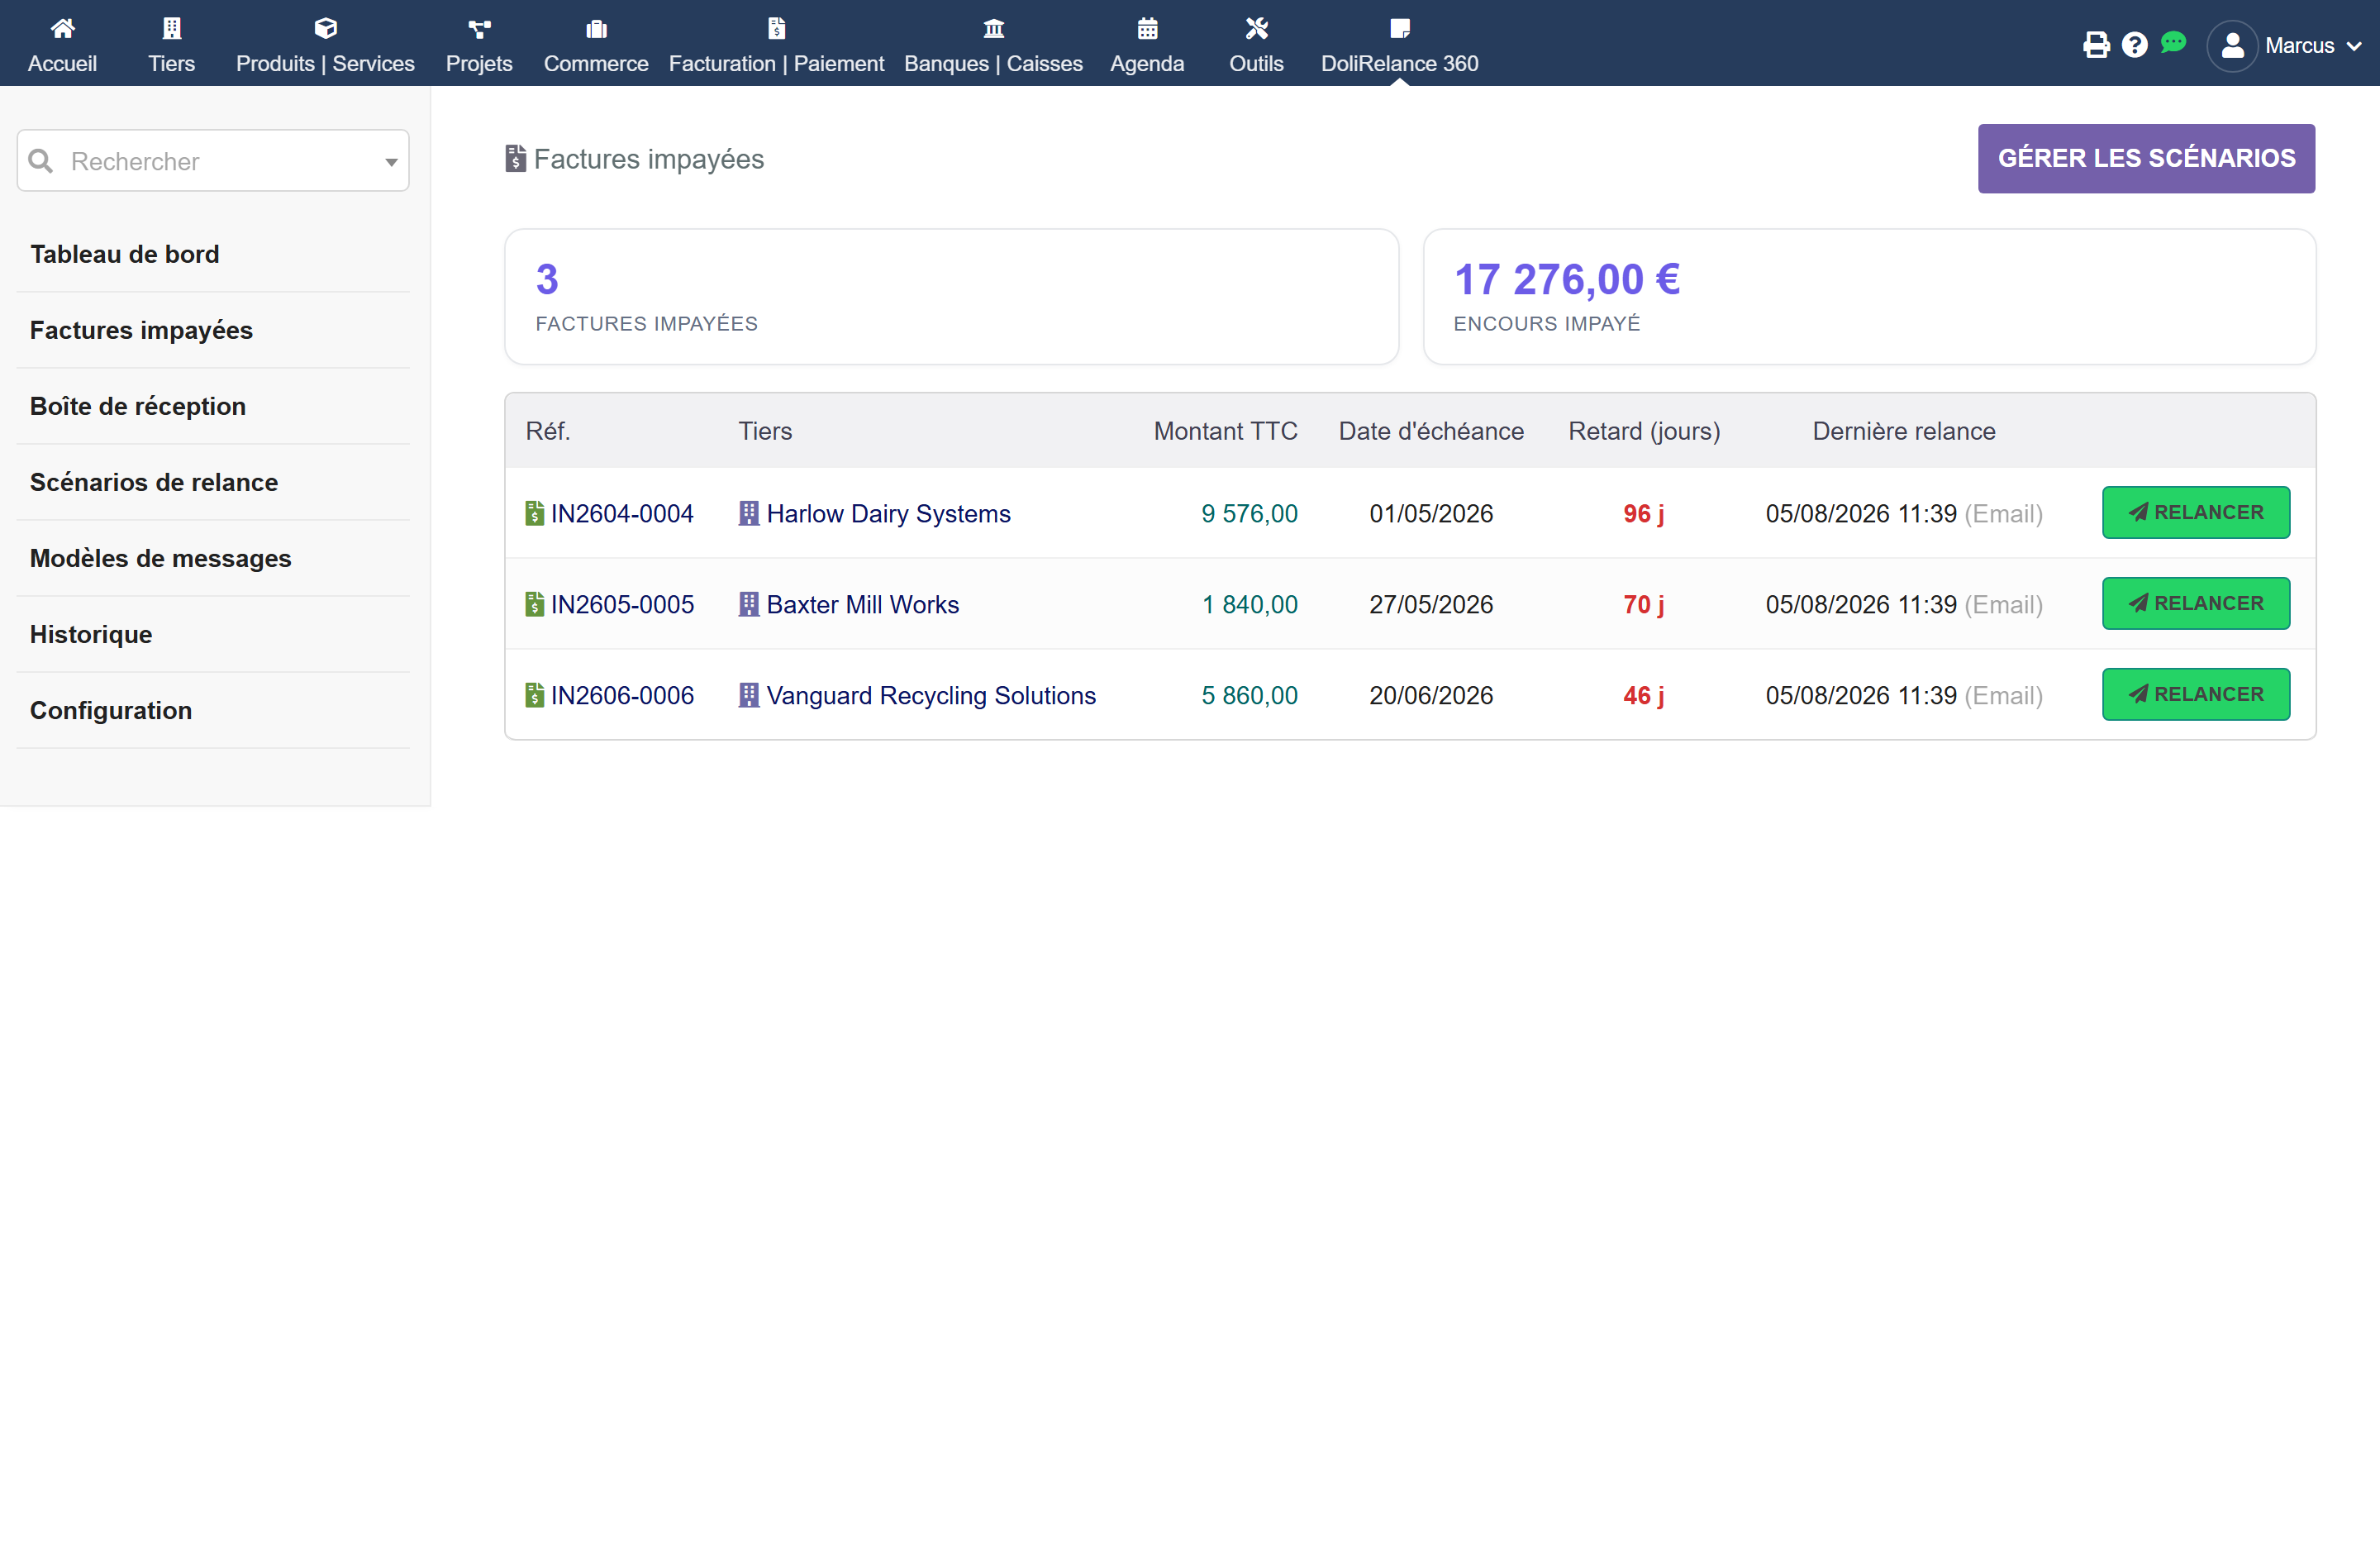The width and height of the screenshot is (2380, 1554).
Task: Open the Agenda calendar icon
Action: click(1147, 28)
